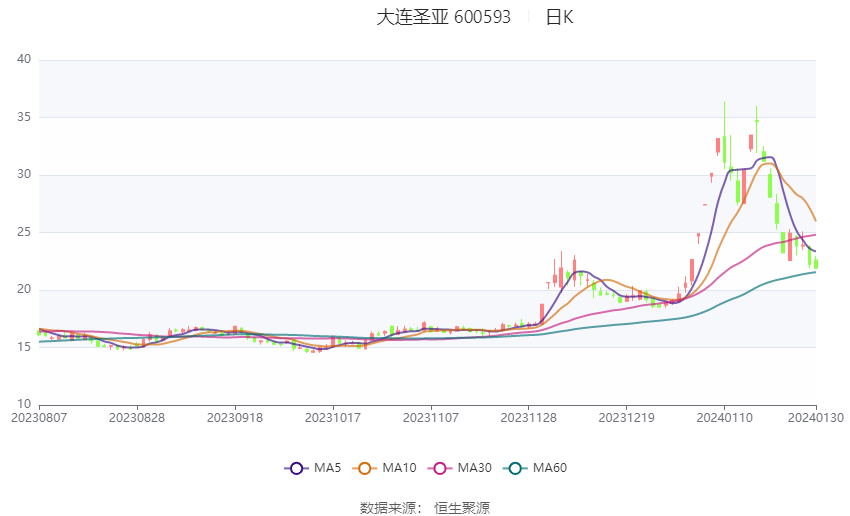Image resolution: width=850 pixels, height=516 pixels.
Task: Click the data source text 数据来源：恒生聚源
Action: (425, 508)
